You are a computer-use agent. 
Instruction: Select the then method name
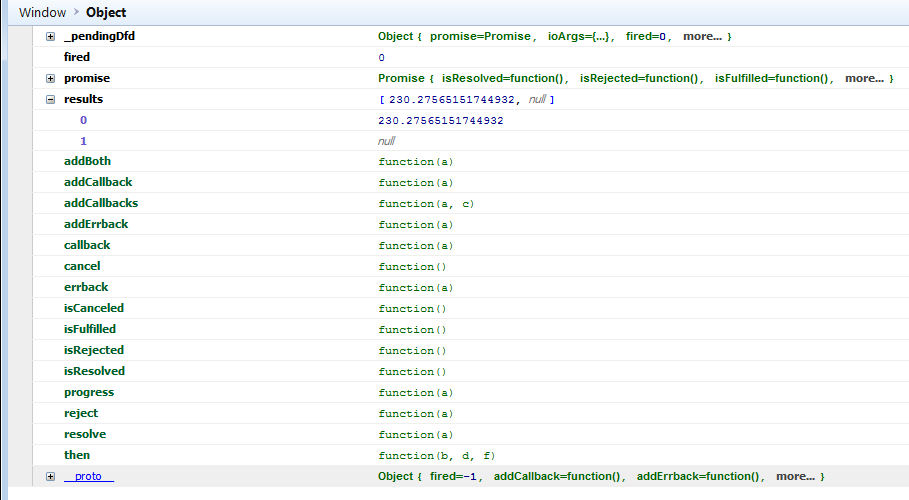coord(77,455)
